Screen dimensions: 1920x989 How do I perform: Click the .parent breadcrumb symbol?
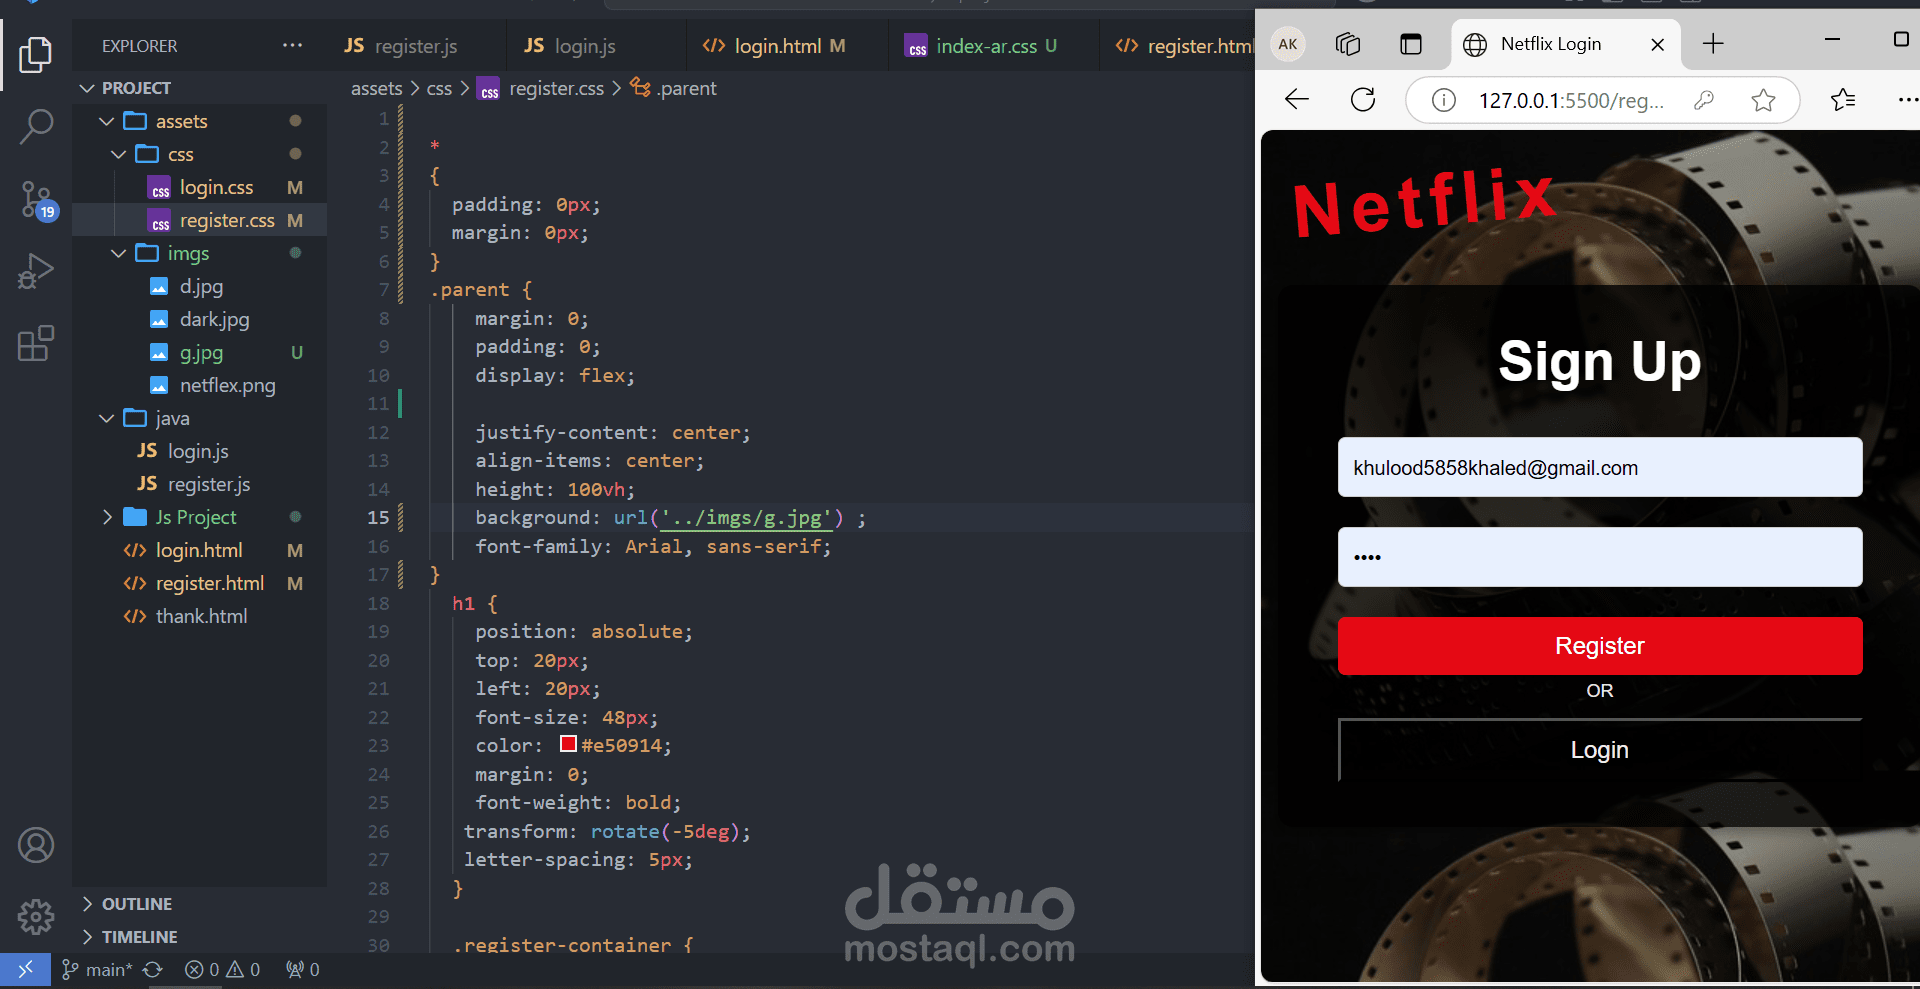coord(673,88)
